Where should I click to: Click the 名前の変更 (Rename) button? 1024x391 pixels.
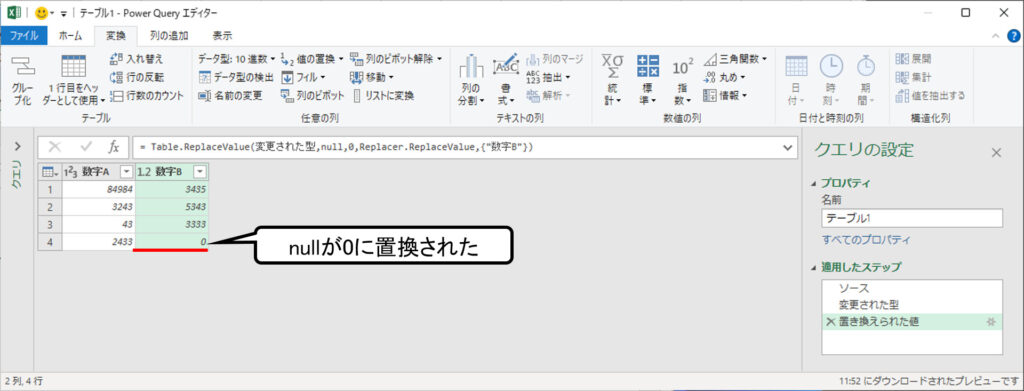(x=230, y=95)
